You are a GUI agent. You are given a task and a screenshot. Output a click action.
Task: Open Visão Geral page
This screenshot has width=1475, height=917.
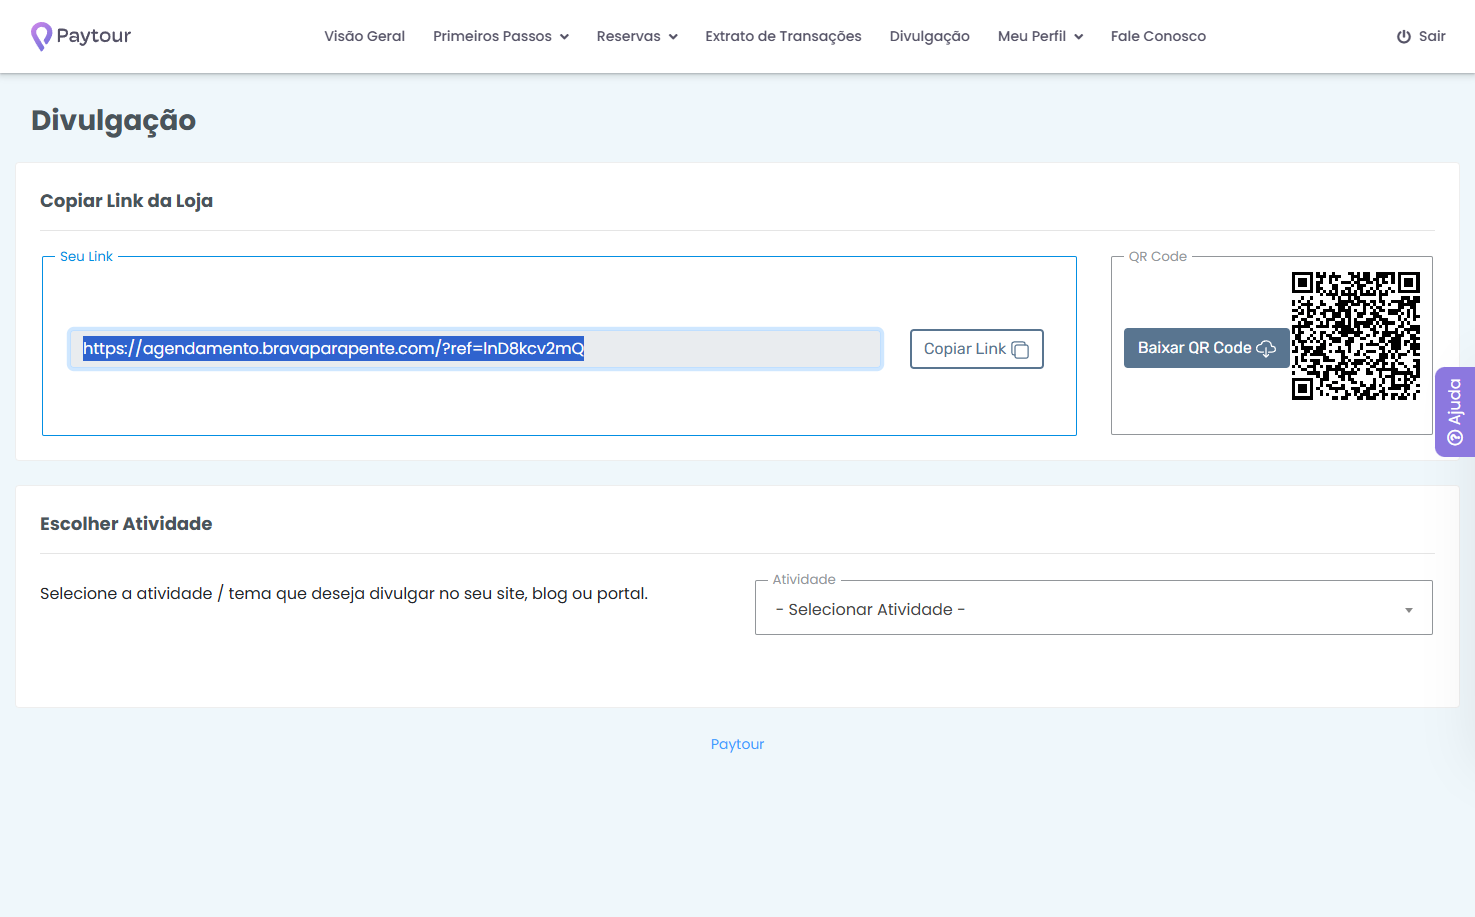pyautogui.click(x=364, y=36)
